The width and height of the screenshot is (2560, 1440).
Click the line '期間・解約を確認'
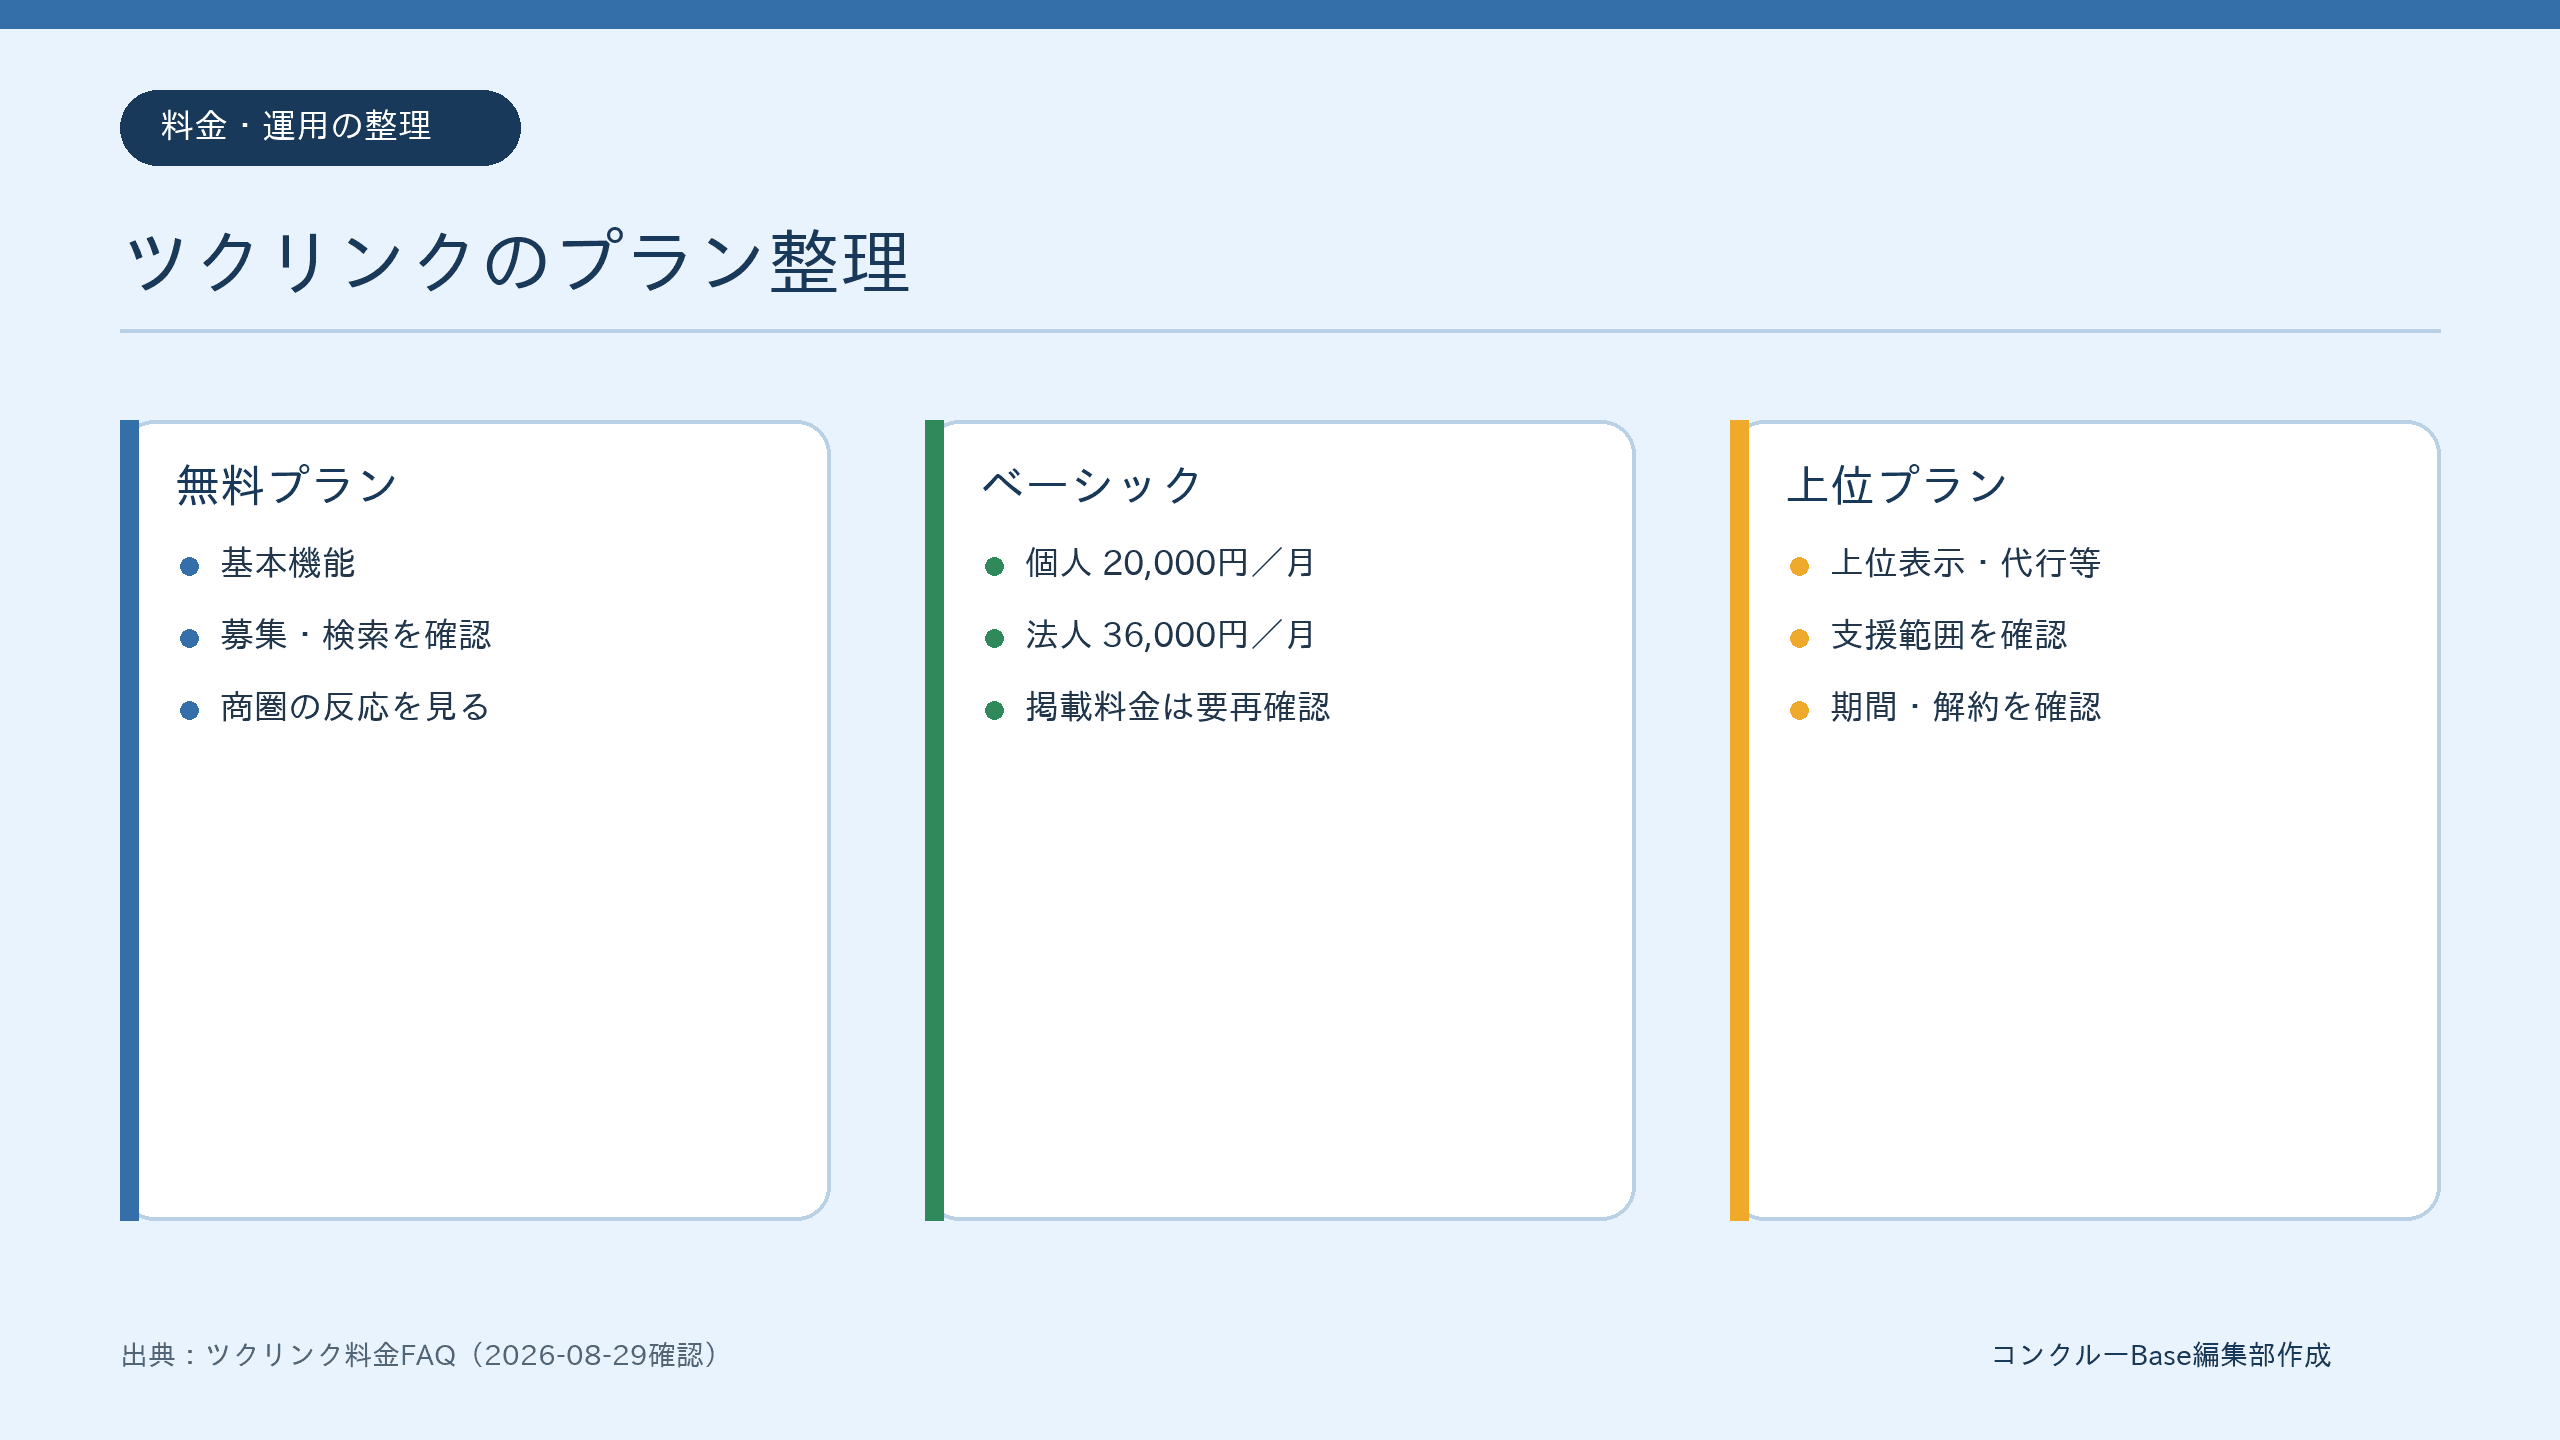click(1966, 707)
